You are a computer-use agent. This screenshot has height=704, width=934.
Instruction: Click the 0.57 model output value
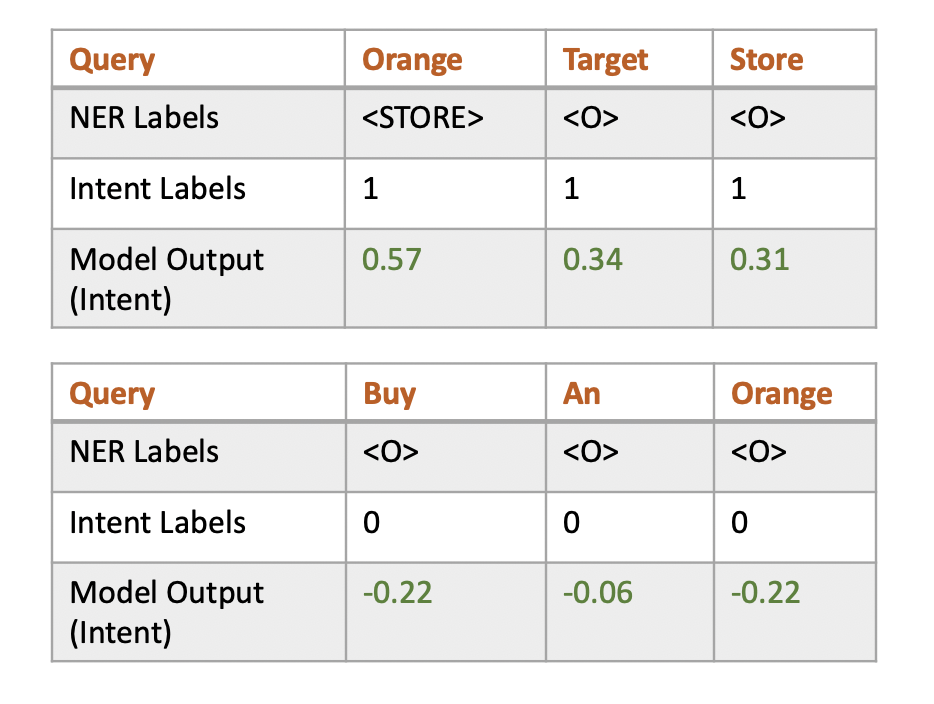pyautogui.click(x=392, y=260)
